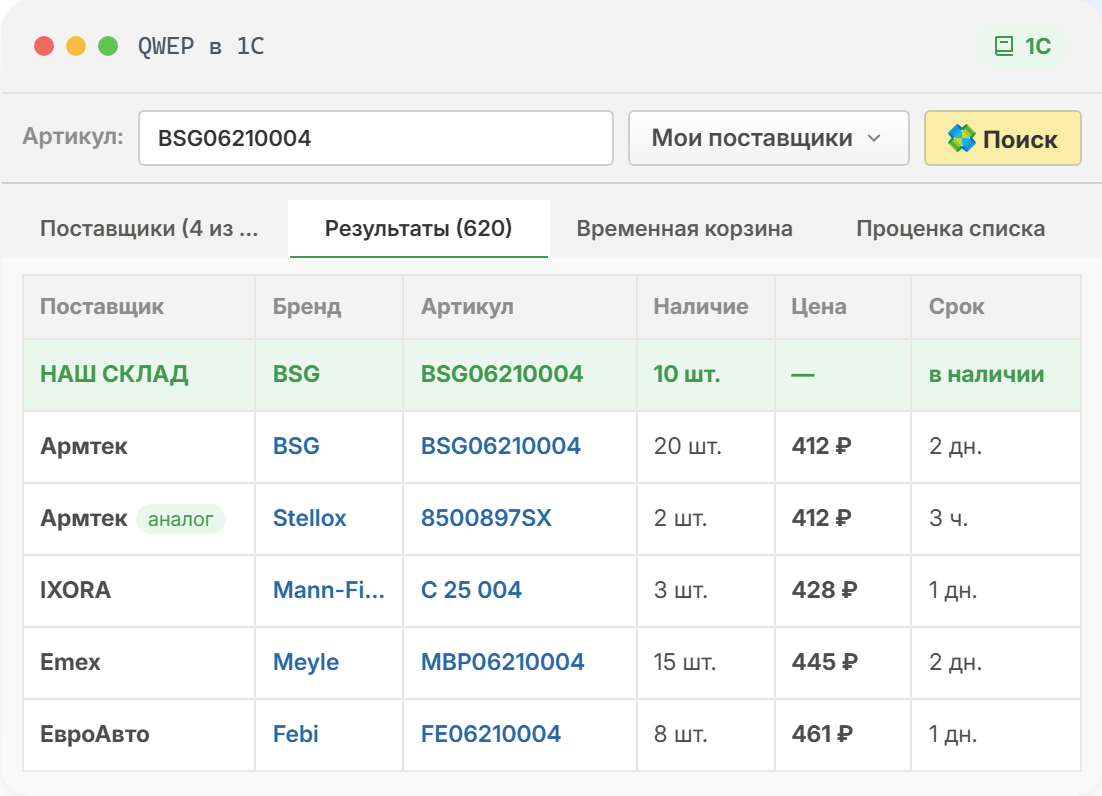The width and height of the screenshot is (1102, 796).
Task: Click the green maximize window dot
Action: [x=108, y=46]
